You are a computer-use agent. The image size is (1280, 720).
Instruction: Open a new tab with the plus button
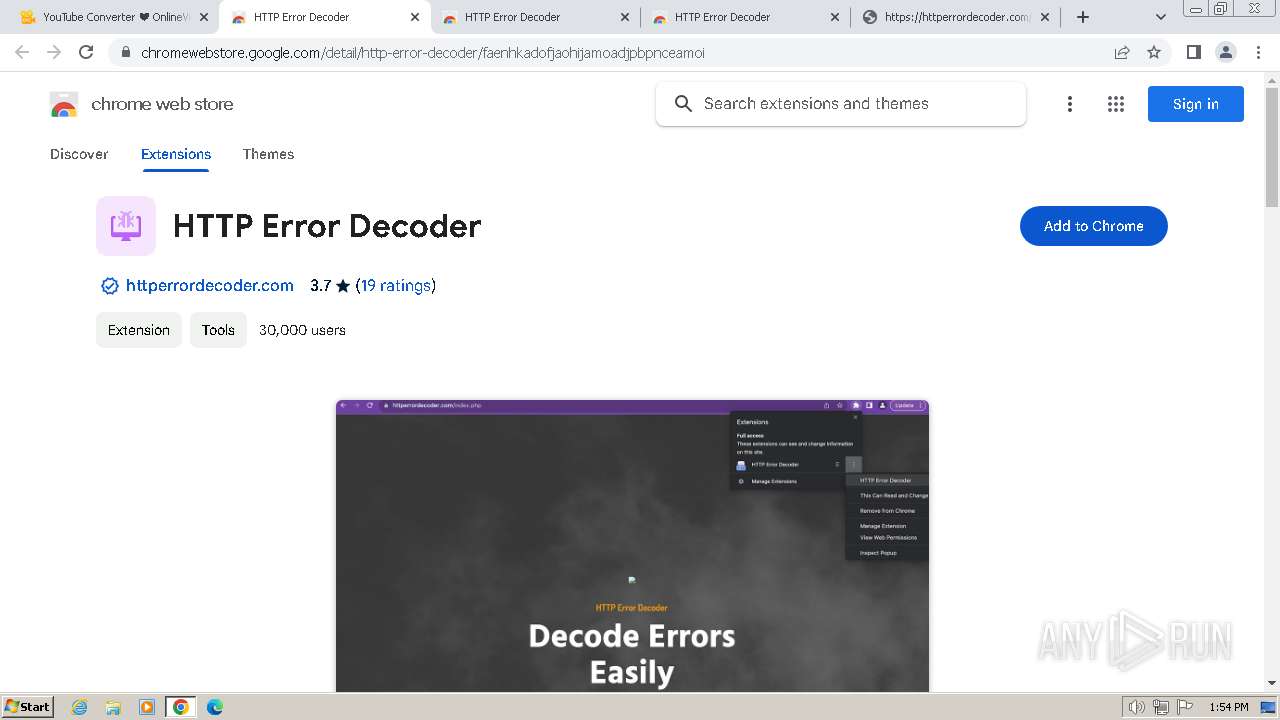pyautogui.click(x=1083, y=17)
